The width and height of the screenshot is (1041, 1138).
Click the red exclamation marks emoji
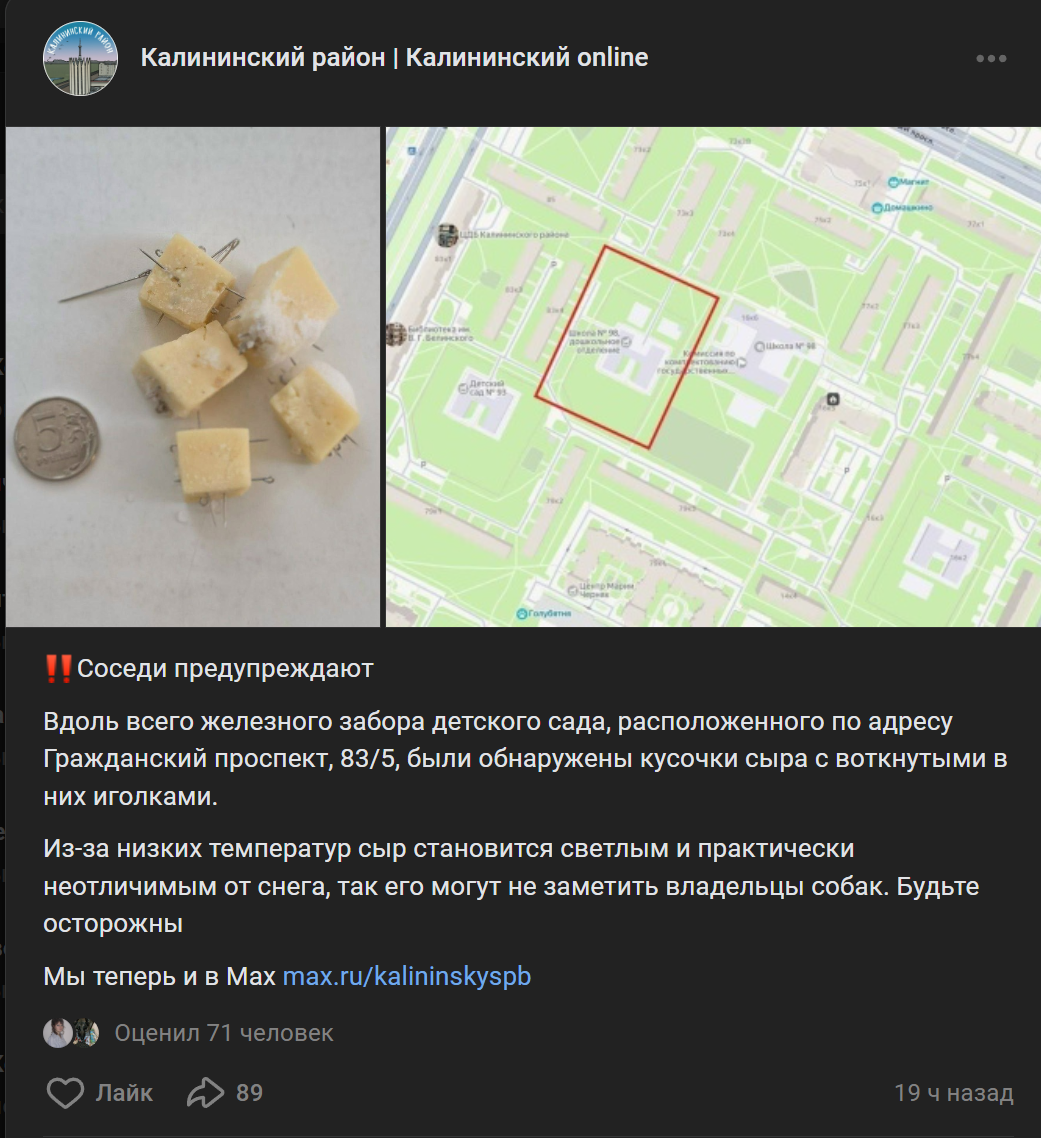tap(58, 668)
